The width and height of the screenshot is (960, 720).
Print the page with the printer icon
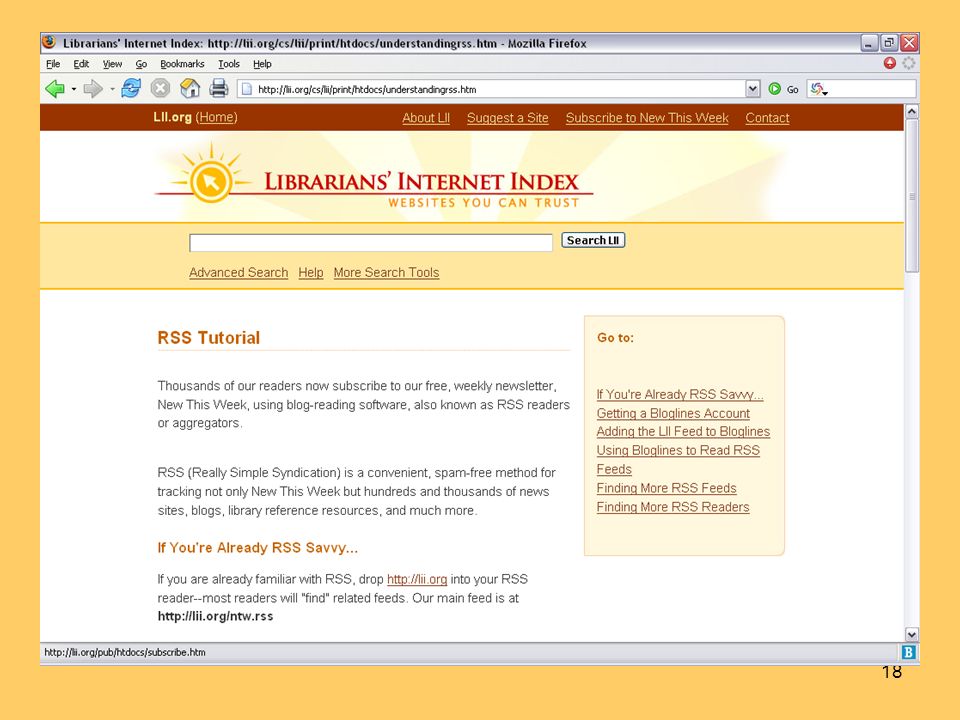tap(219, 89)
